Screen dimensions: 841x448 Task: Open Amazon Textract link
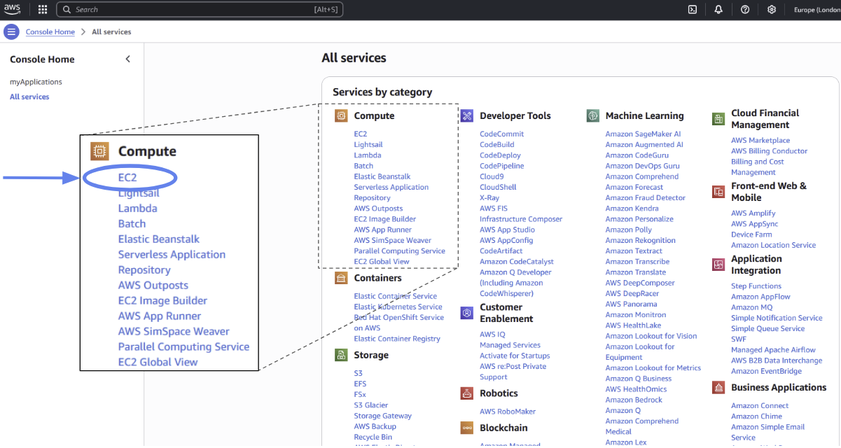click(633, 251)
